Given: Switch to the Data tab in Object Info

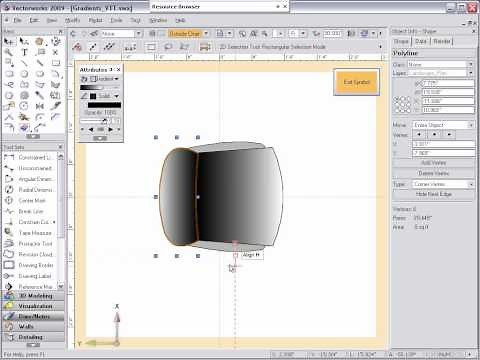Looking at the screenshot, I should click(421, 41).
